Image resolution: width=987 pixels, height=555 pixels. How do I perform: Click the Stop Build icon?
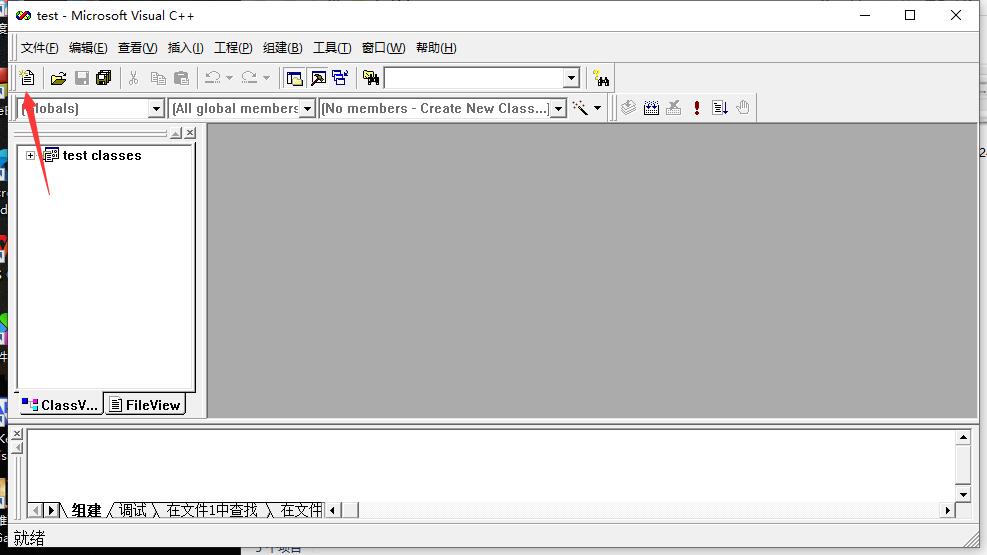(x=674, y=108)
